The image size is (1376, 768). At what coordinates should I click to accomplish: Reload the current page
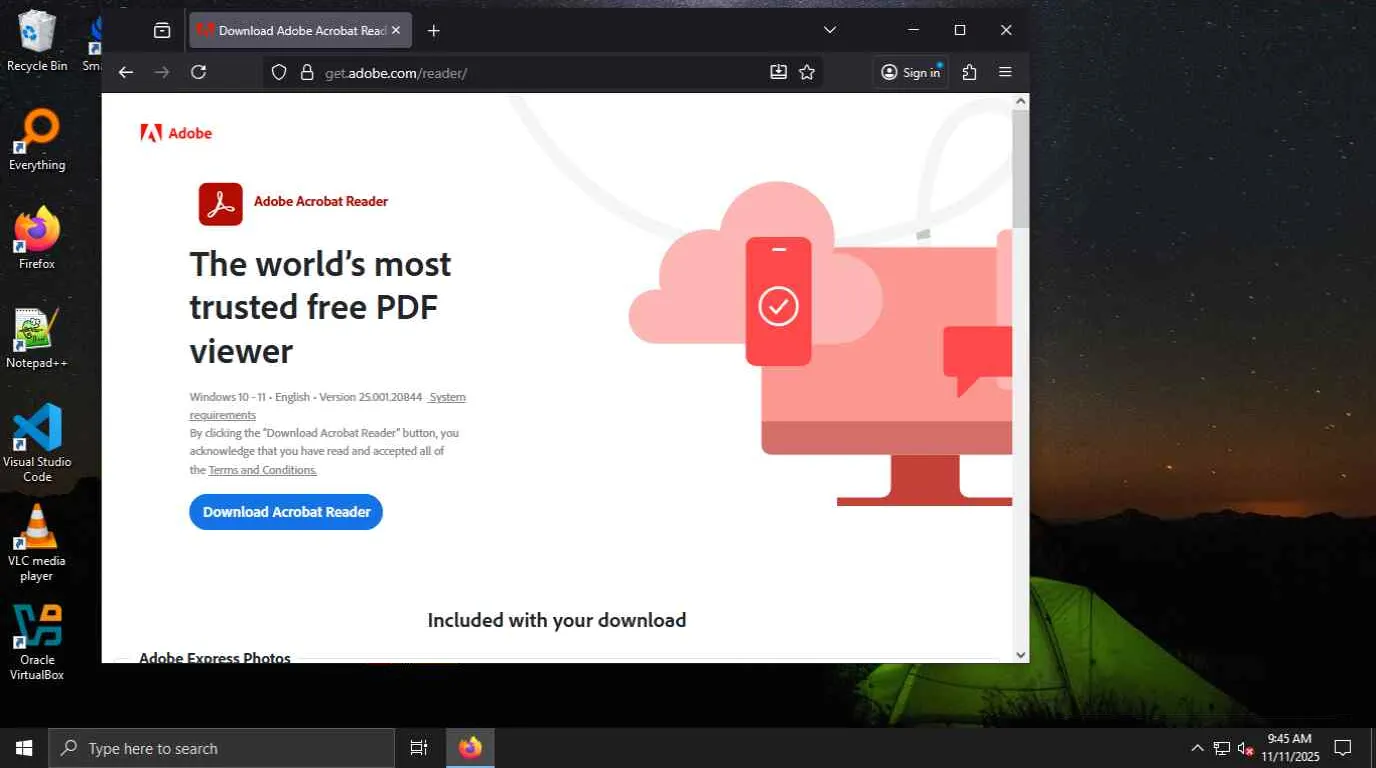[198, 72]
